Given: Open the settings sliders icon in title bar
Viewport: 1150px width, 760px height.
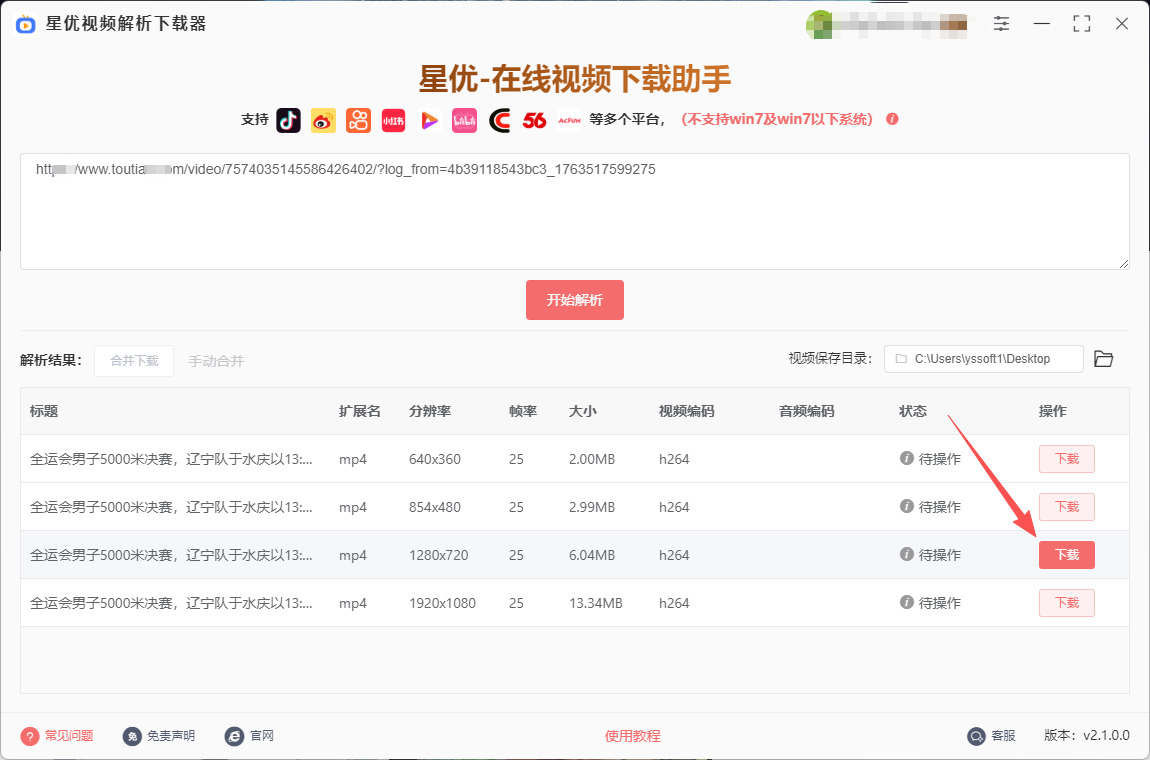Looking at the screenshot, I should [x=1001, y=24].
